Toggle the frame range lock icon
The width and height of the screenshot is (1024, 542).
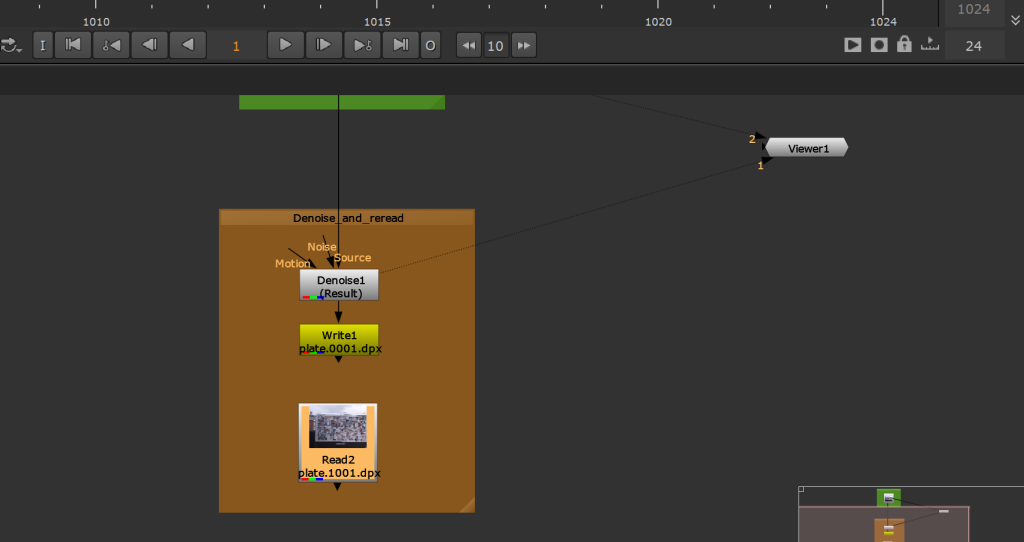(904, 45)
